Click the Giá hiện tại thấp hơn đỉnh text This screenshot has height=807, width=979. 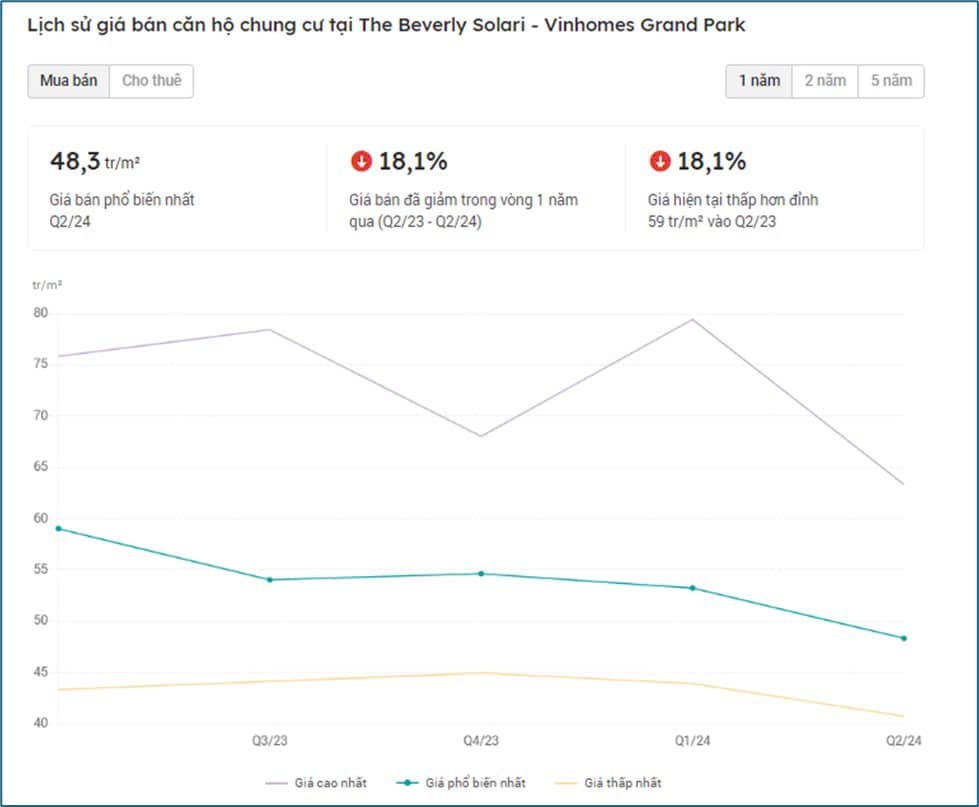733,210
